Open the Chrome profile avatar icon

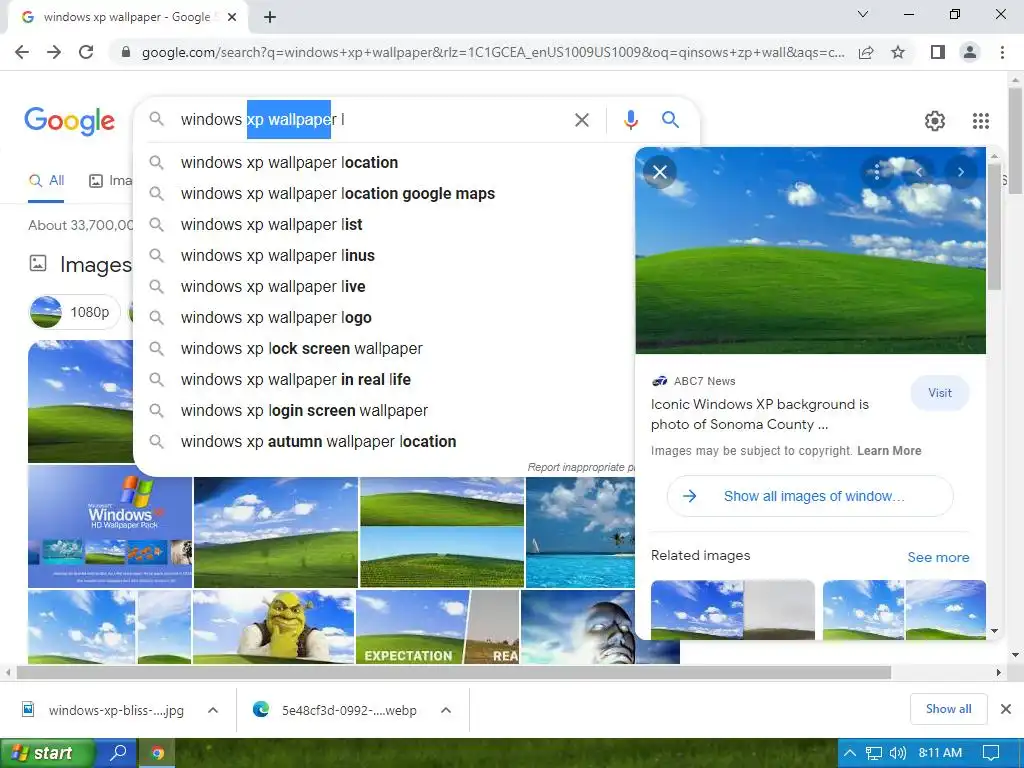point(970,52)
